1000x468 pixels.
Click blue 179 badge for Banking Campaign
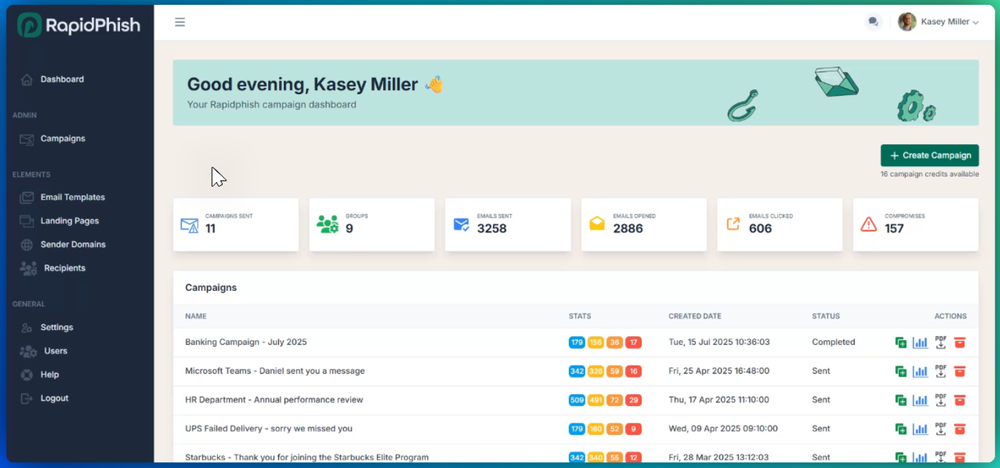[577, 342]
